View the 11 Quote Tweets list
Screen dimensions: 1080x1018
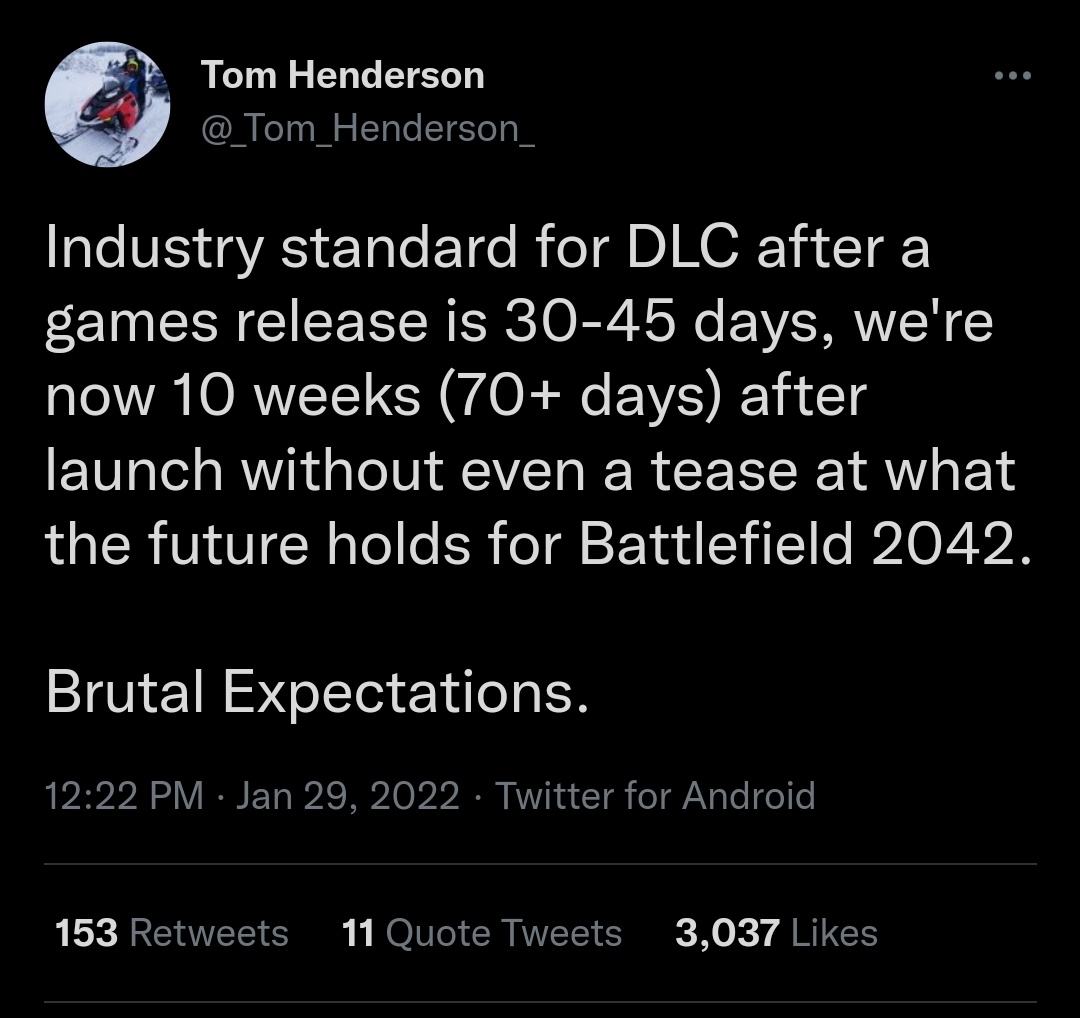[x=481, y=933]
